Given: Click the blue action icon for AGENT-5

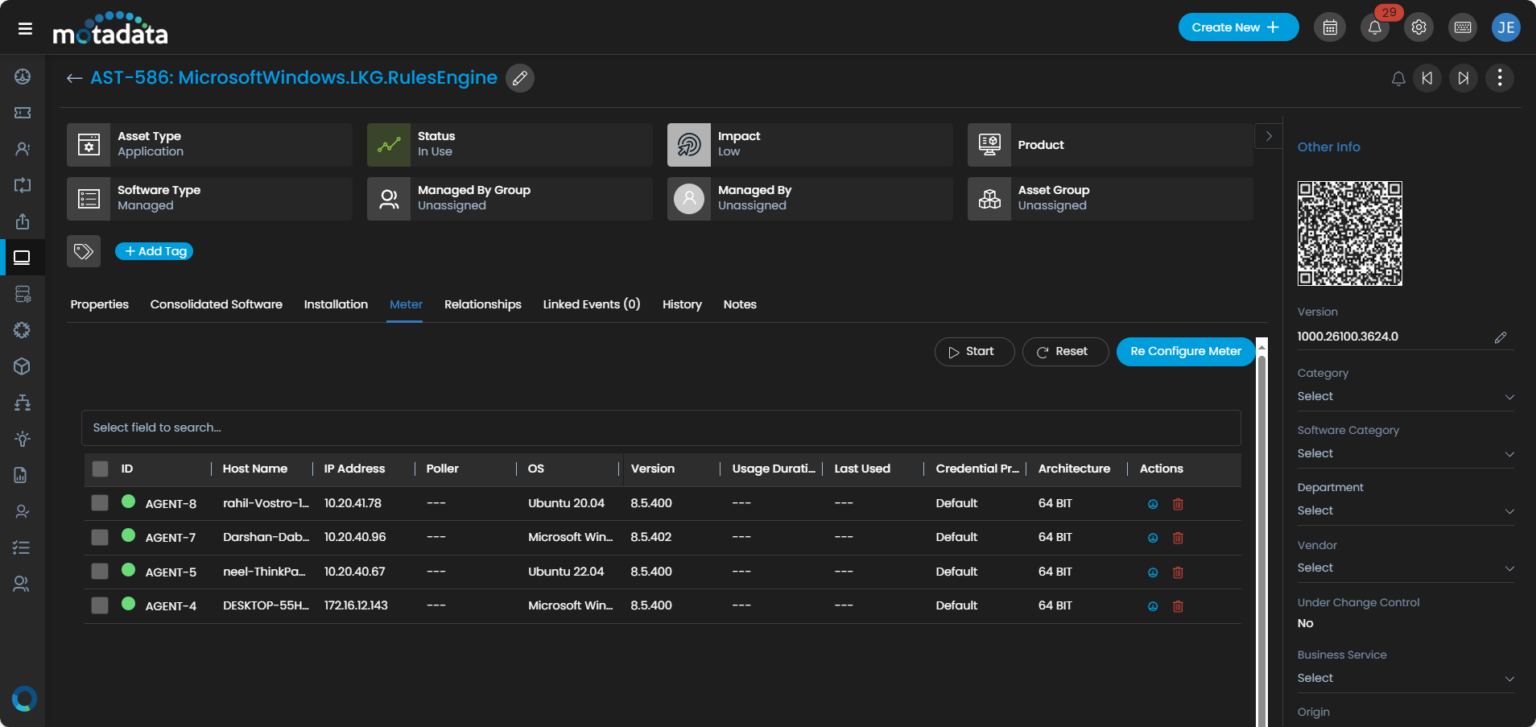Looking at the screenshot, I should (1153, 572).
